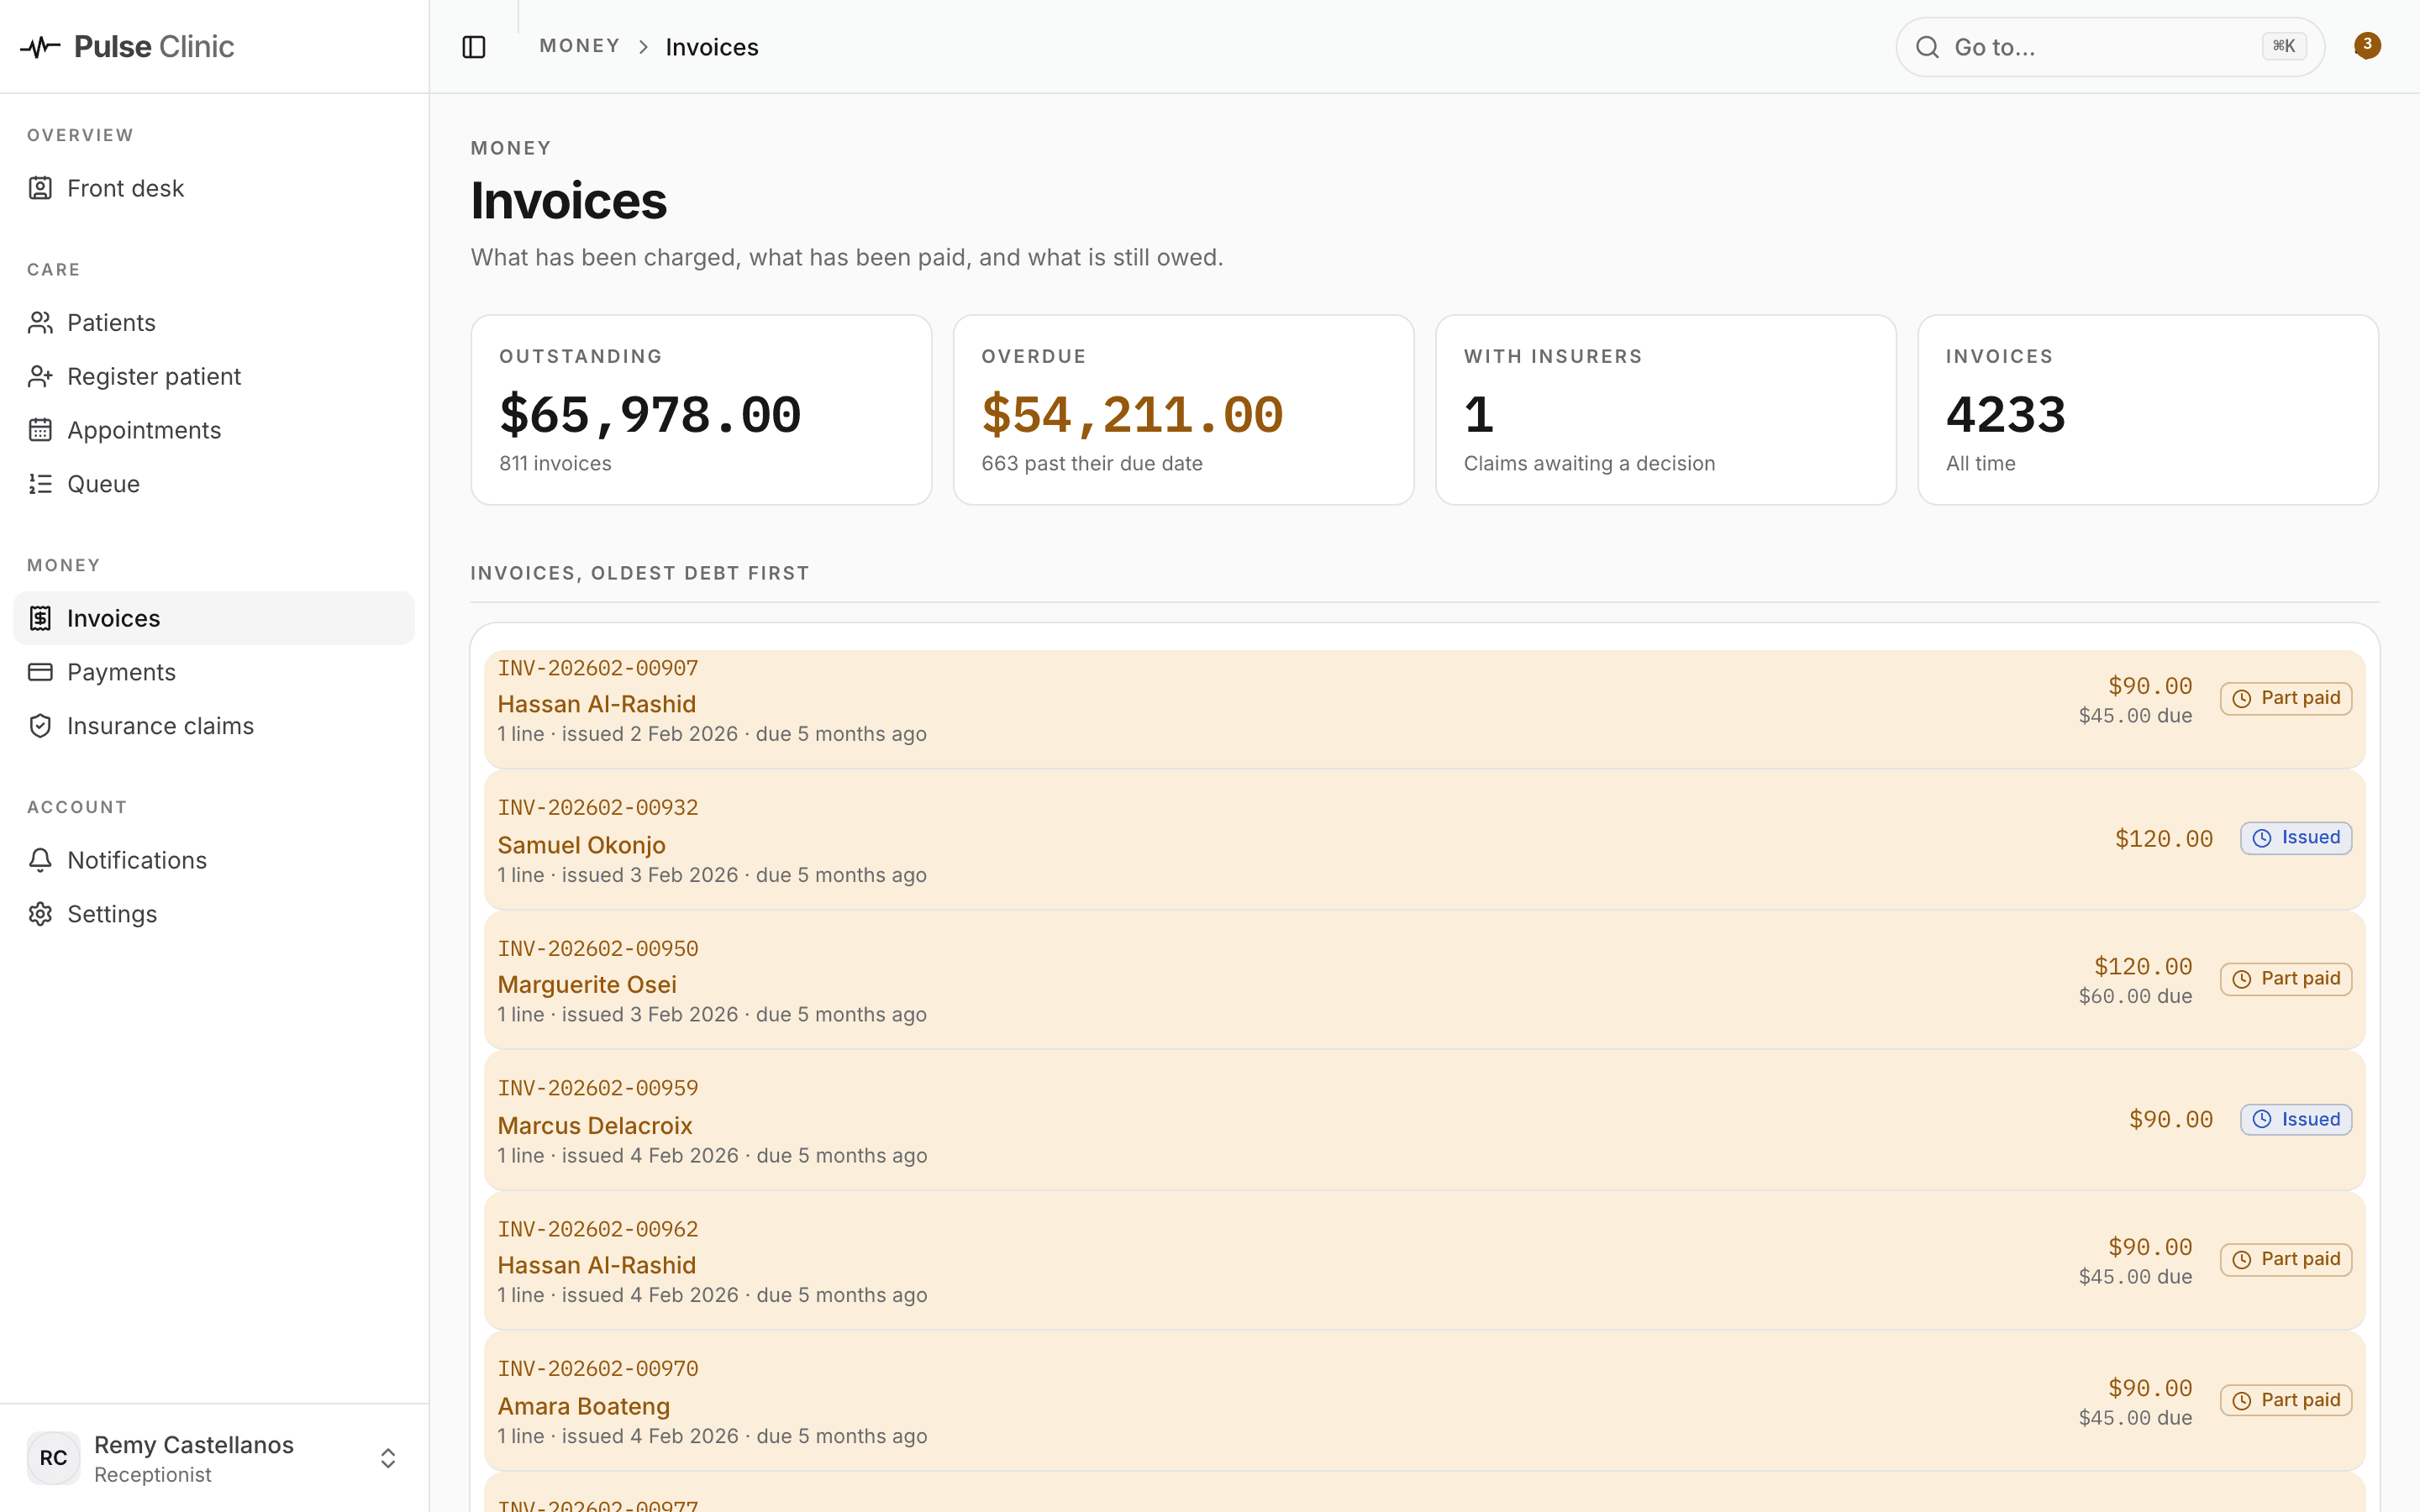Open the Outstanding $65,978.00 card
This screenshot has width=2420, height=1512.
pyautogui.click(x=701, y=410)
